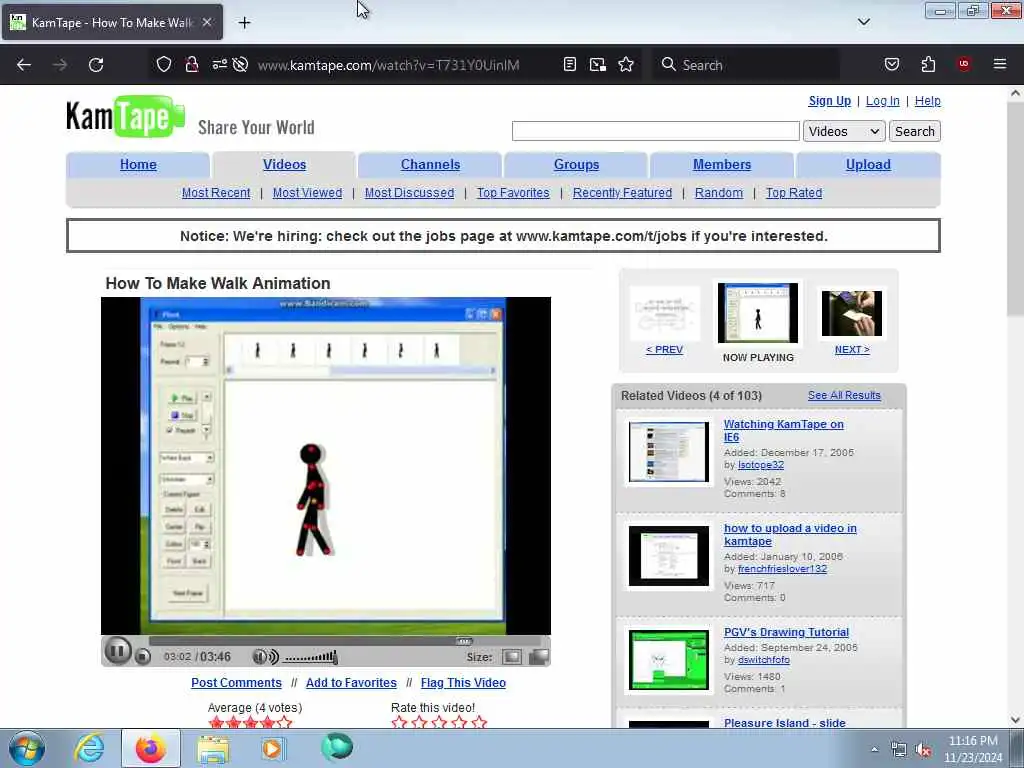The height and width of the screenshot is (768, 1024).
Task: Open Recently Featured videos
Action: tap(622, 193)
